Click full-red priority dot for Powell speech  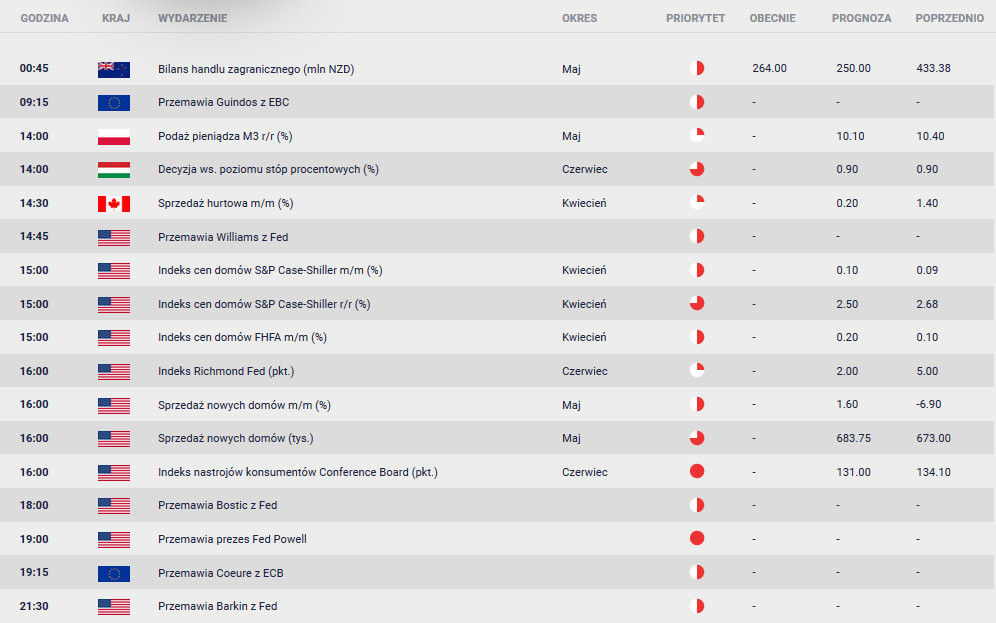[x=697, y=539]
